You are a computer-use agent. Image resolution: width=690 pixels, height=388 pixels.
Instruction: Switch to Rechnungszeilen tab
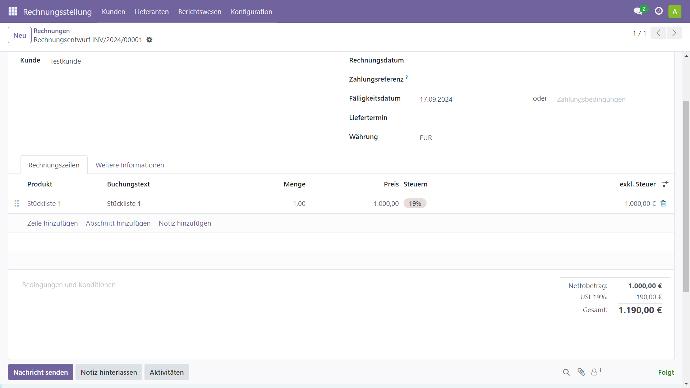coord(54,165)
